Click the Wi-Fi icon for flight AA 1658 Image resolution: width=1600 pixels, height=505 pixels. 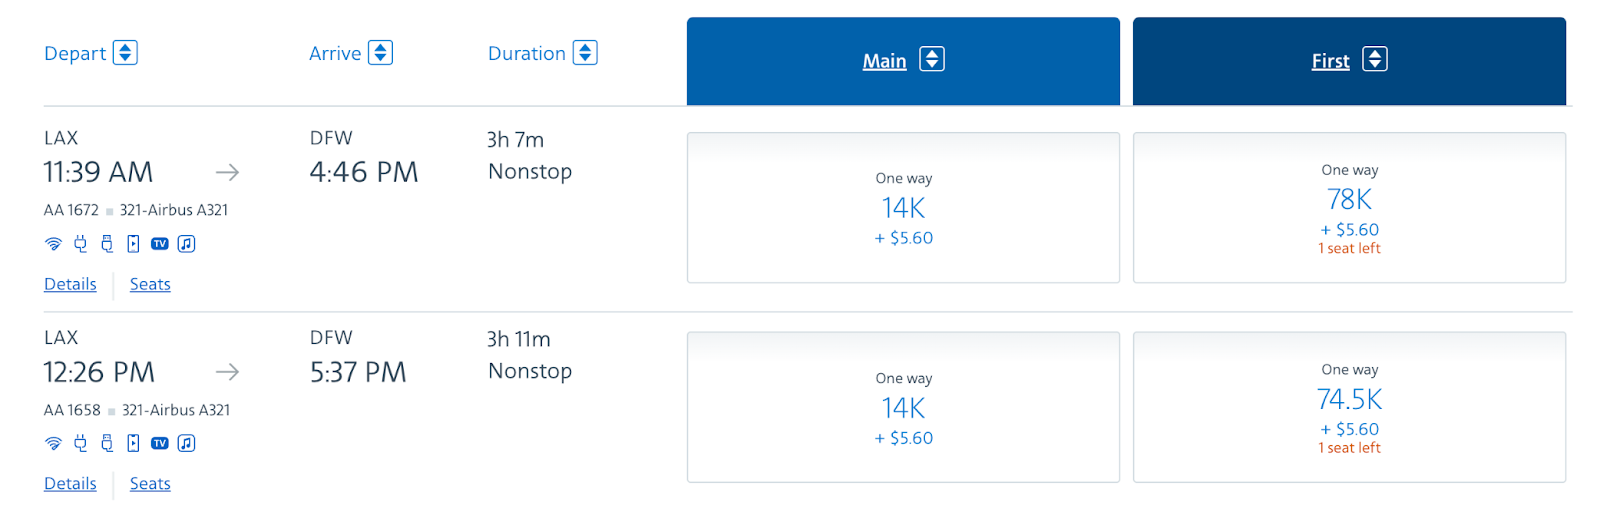coord(54,443)
